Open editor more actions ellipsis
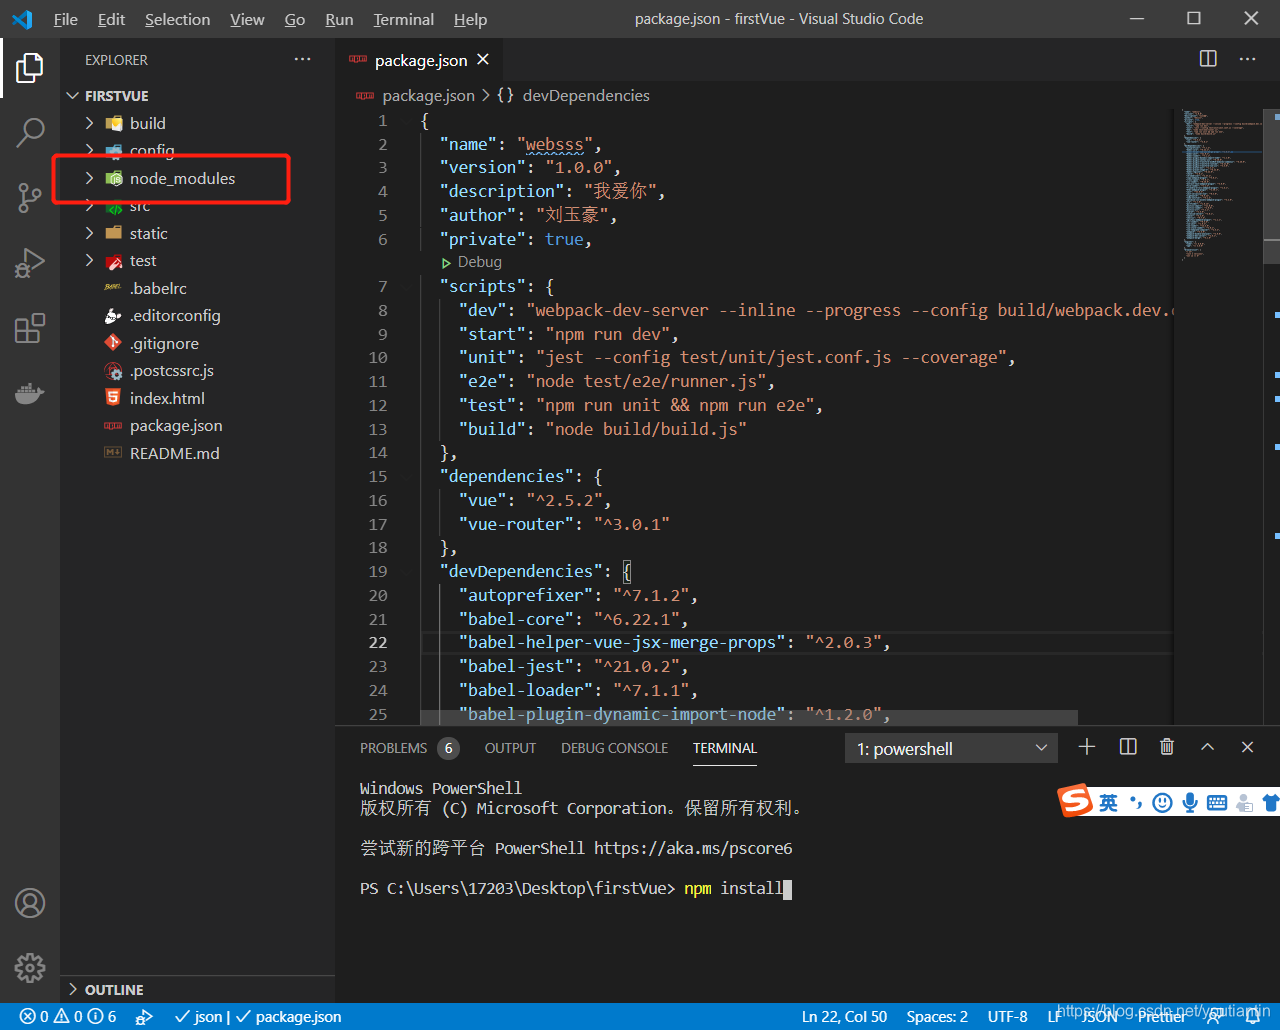Screen dimensions: 1280x1030 pyautogui.click(x=1248, y=59)
